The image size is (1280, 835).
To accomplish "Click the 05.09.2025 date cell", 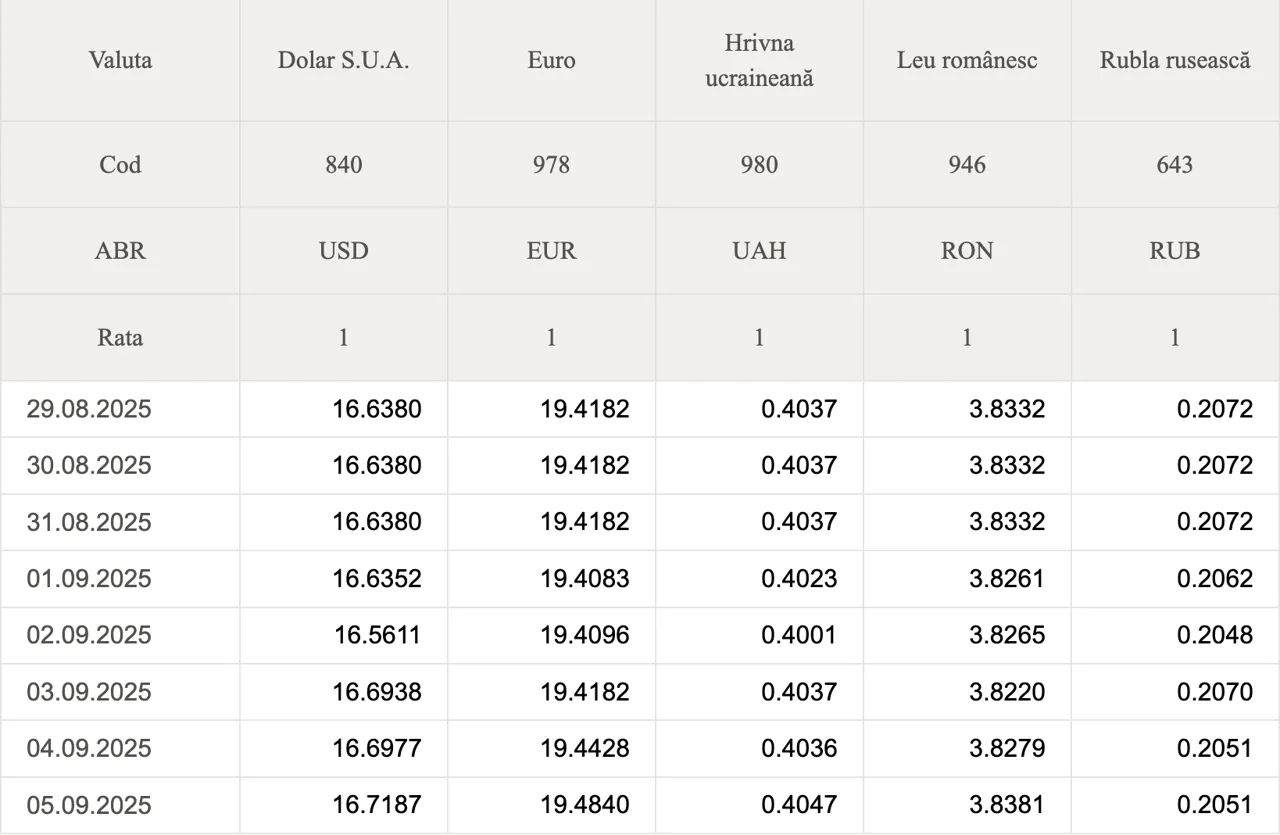I will (x=120, y=805).
